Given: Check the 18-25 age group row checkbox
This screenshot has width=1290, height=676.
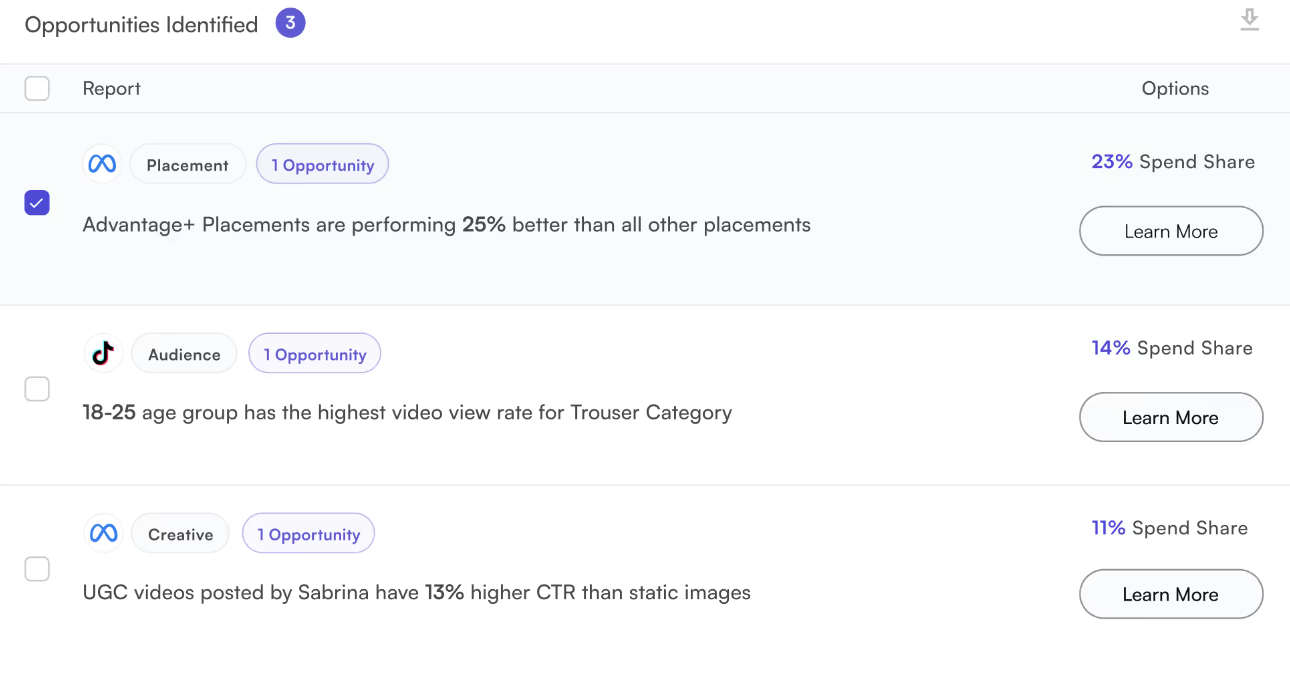Looking at the screenshot, I should coord(37,389).
